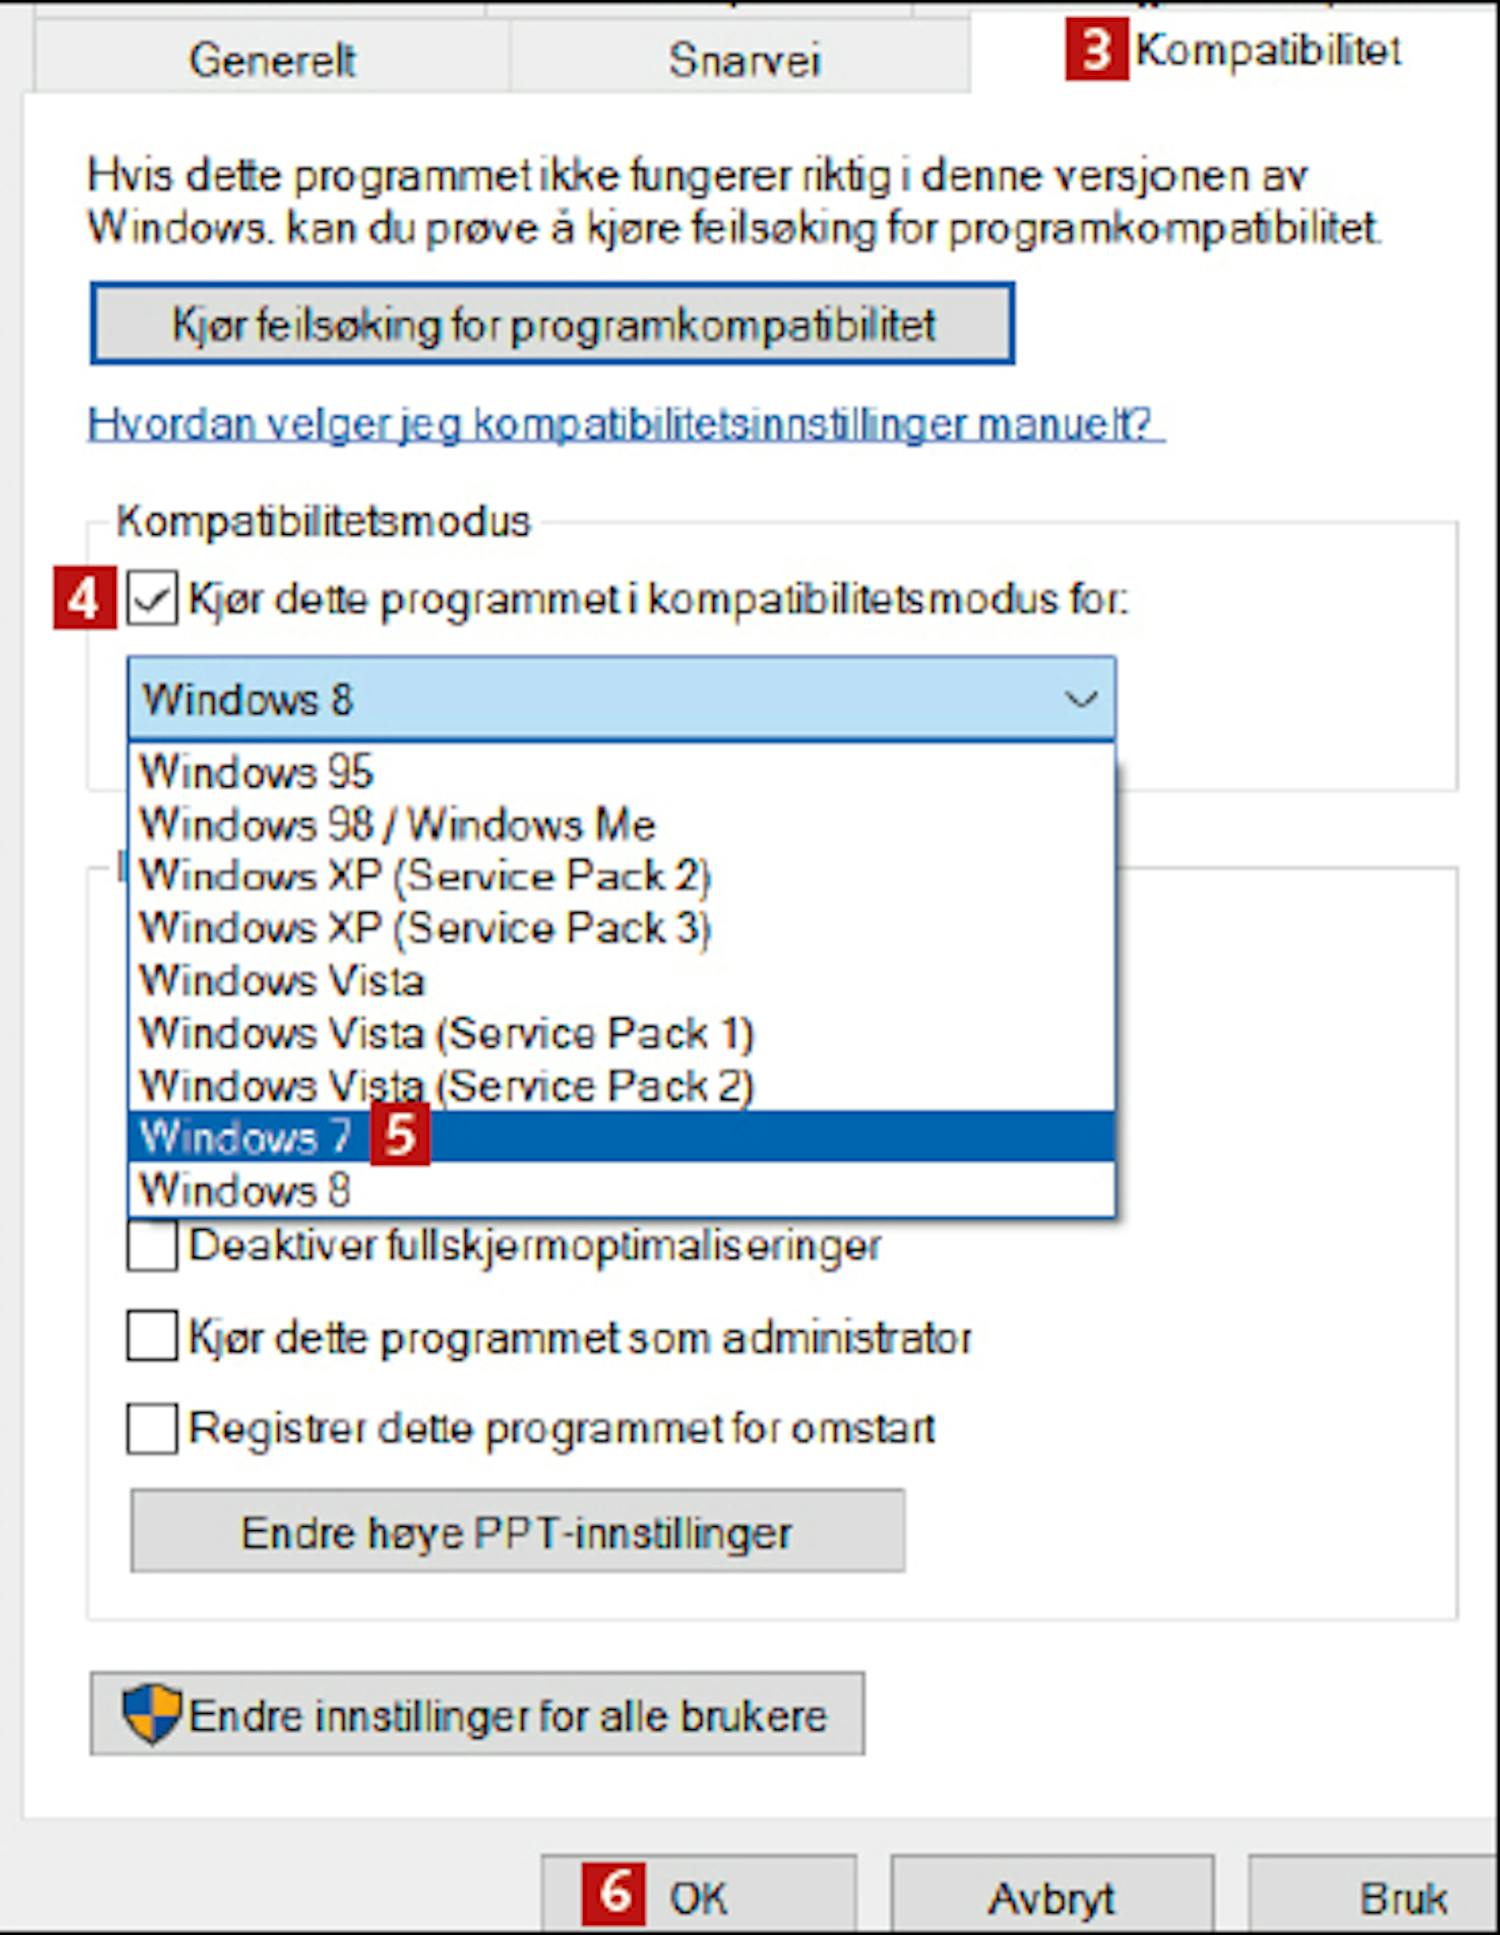
Task: Click the dropdown chevron arrow icon
Action: click(1081, 699)
